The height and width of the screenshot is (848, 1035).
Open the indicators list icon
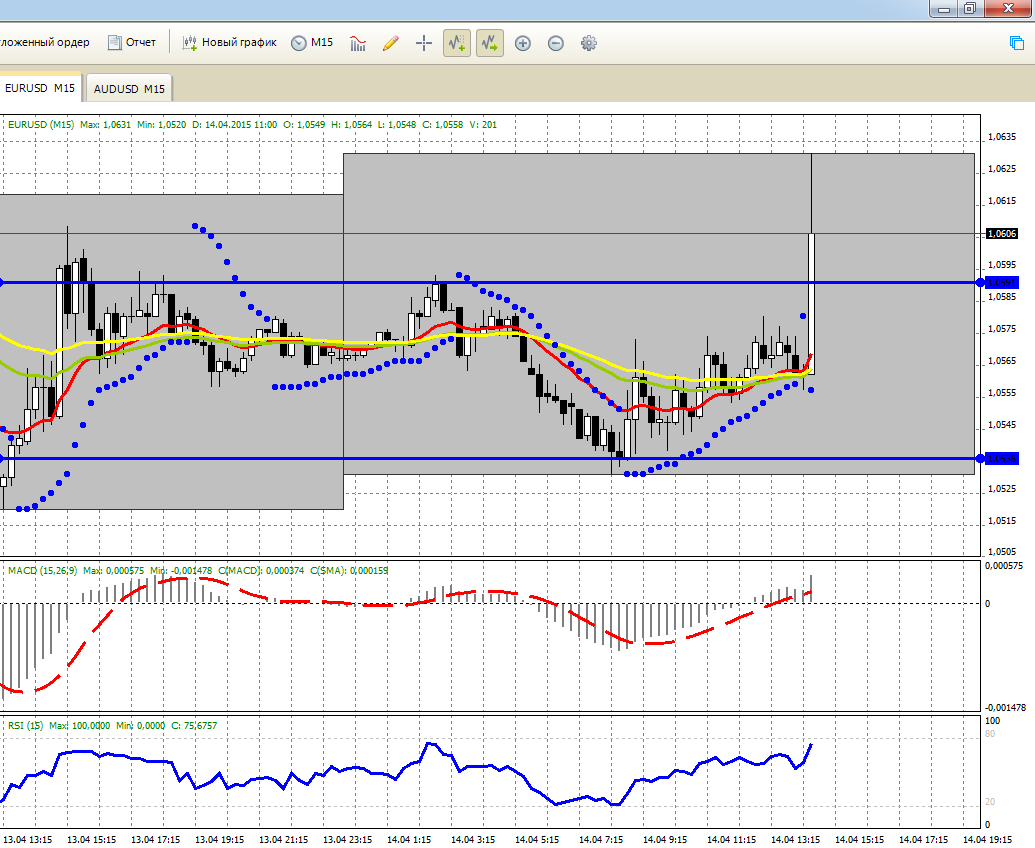[358, 44]
